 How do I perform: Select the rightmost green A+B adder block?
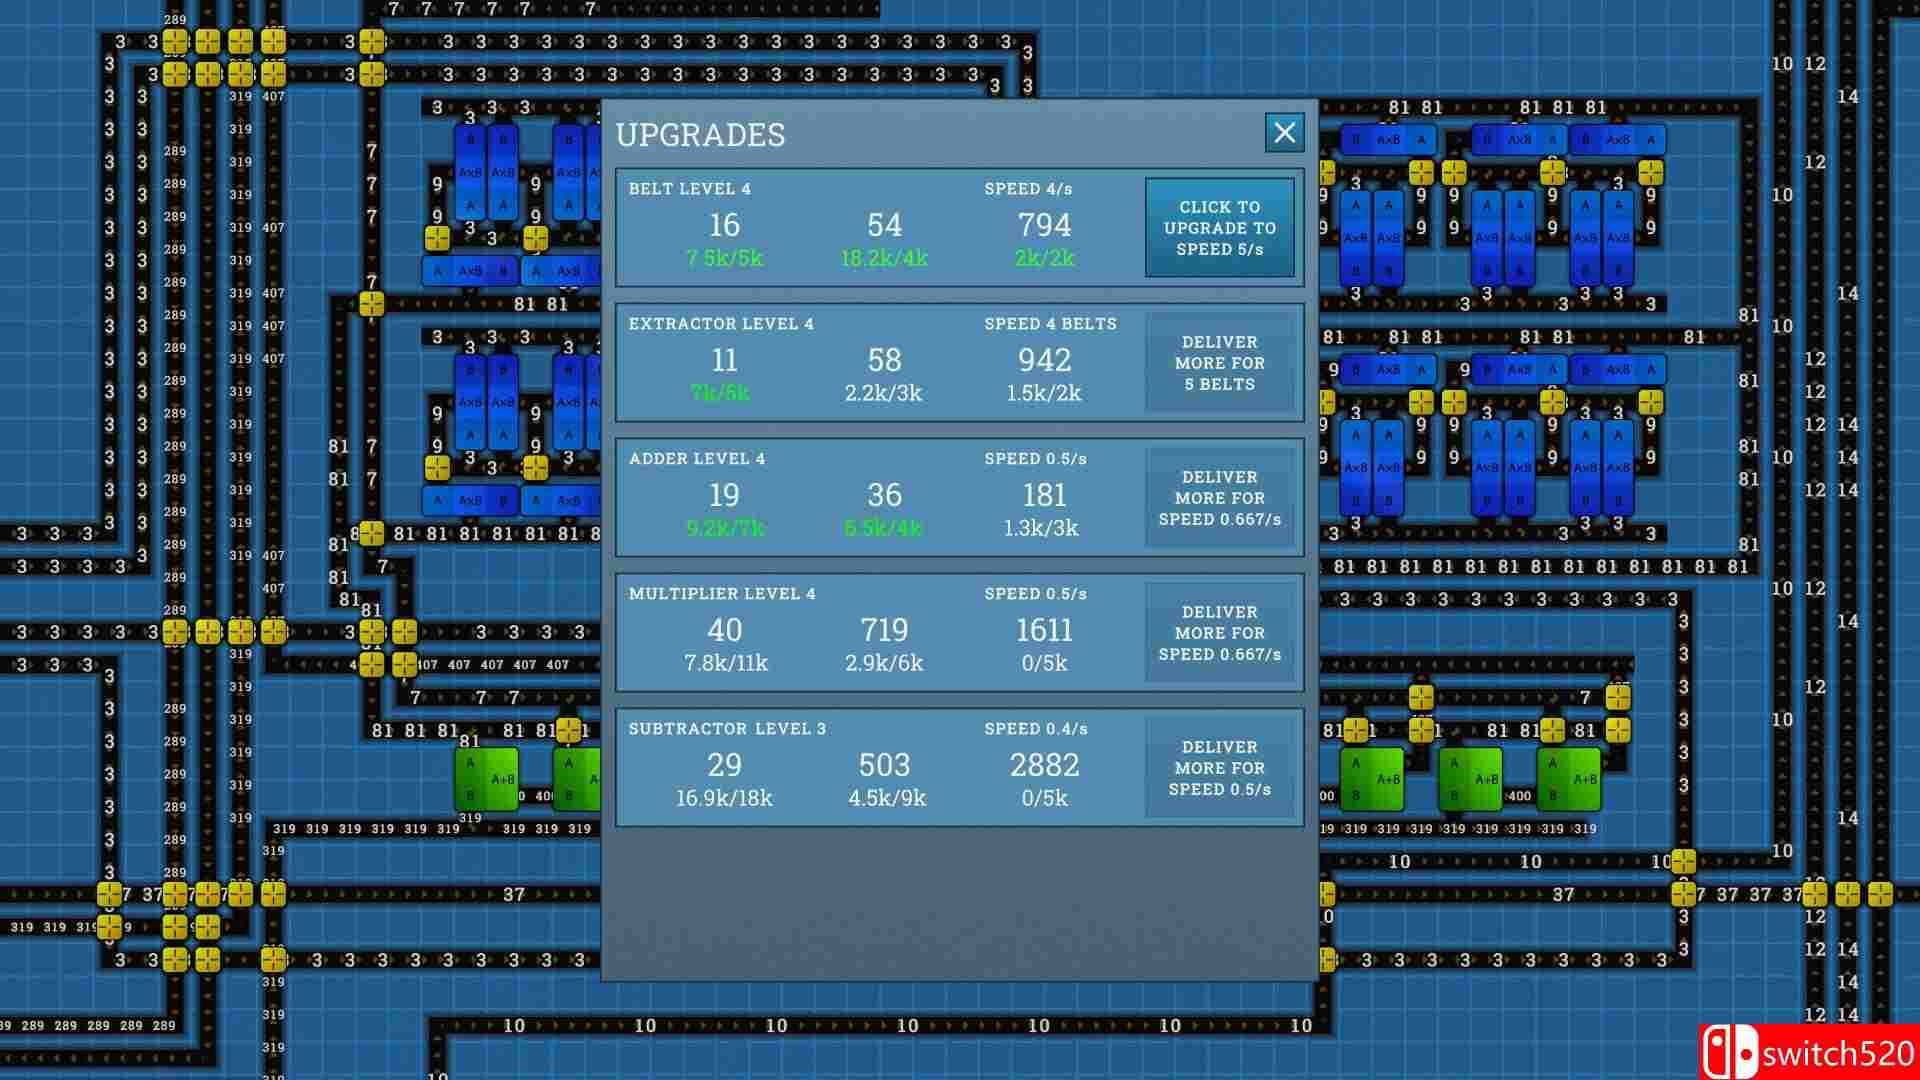coord(1569,779)
